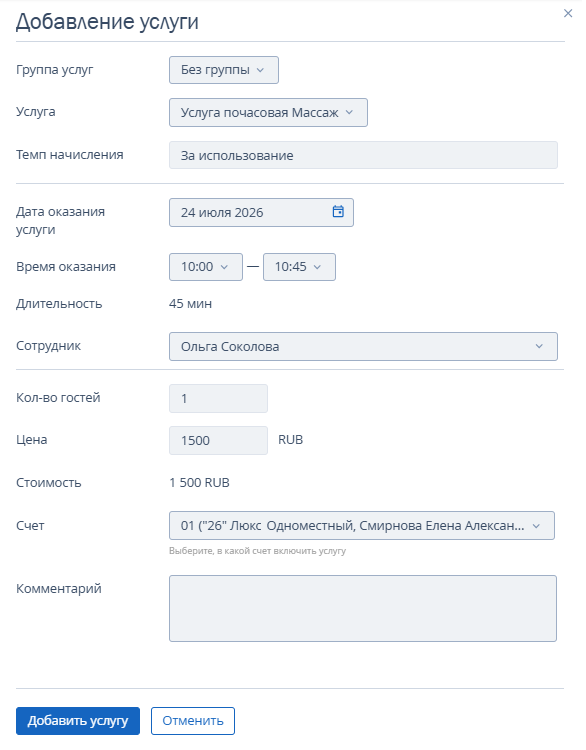This screenshot has height=750, width=586.
Task: Open the start time 10:00 dropdown
Action: (x=207, y=269)
